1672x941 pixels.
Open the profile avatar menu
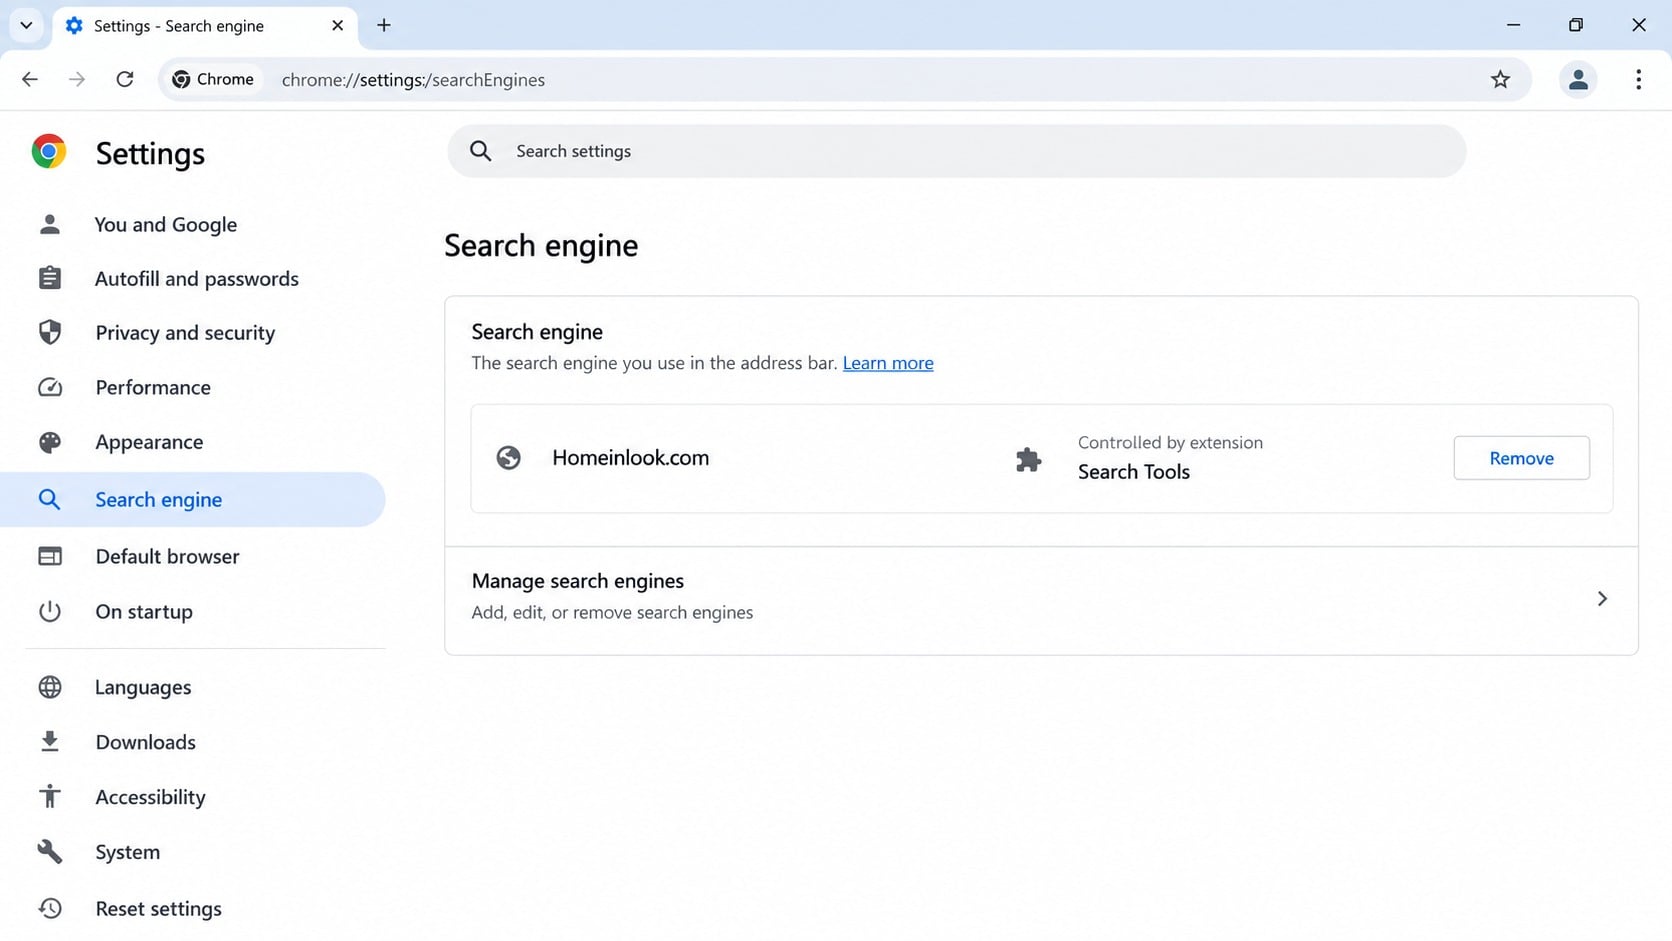[1578, 79]
